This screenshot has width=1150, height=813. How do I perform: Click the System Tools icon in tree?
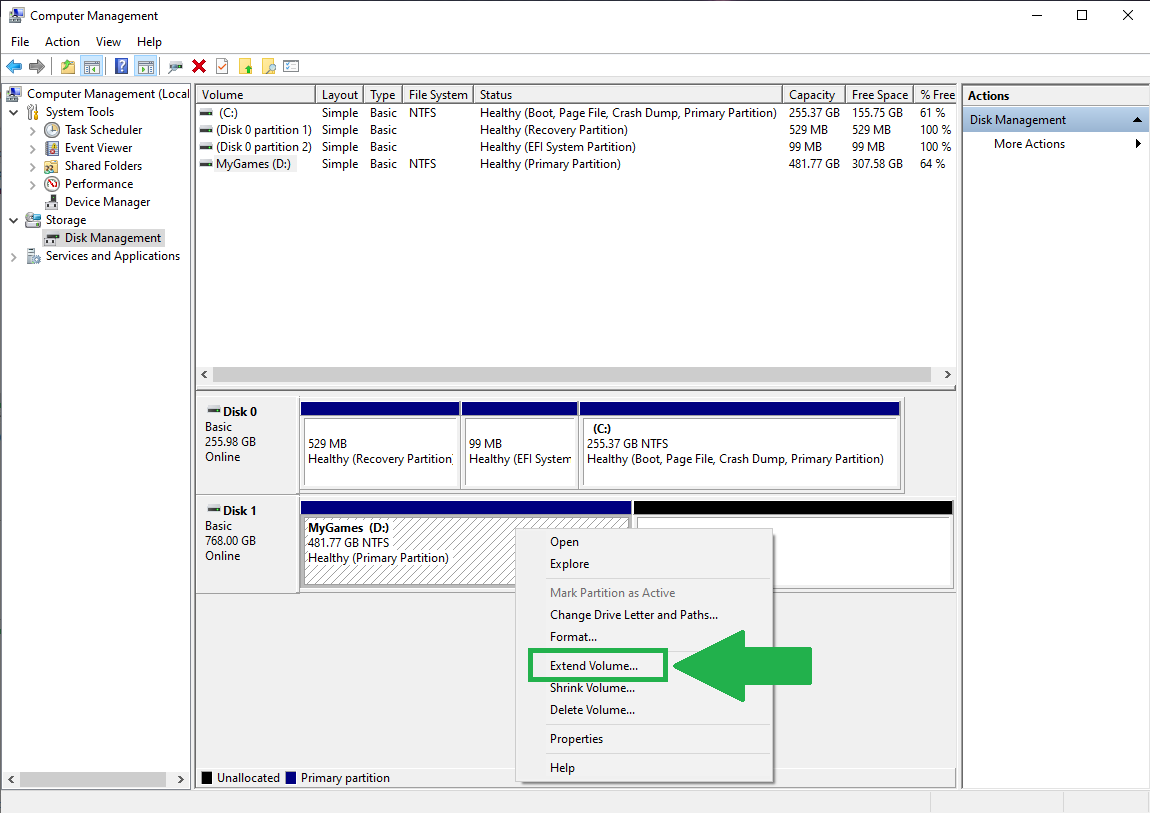click(x=33, y=112)
